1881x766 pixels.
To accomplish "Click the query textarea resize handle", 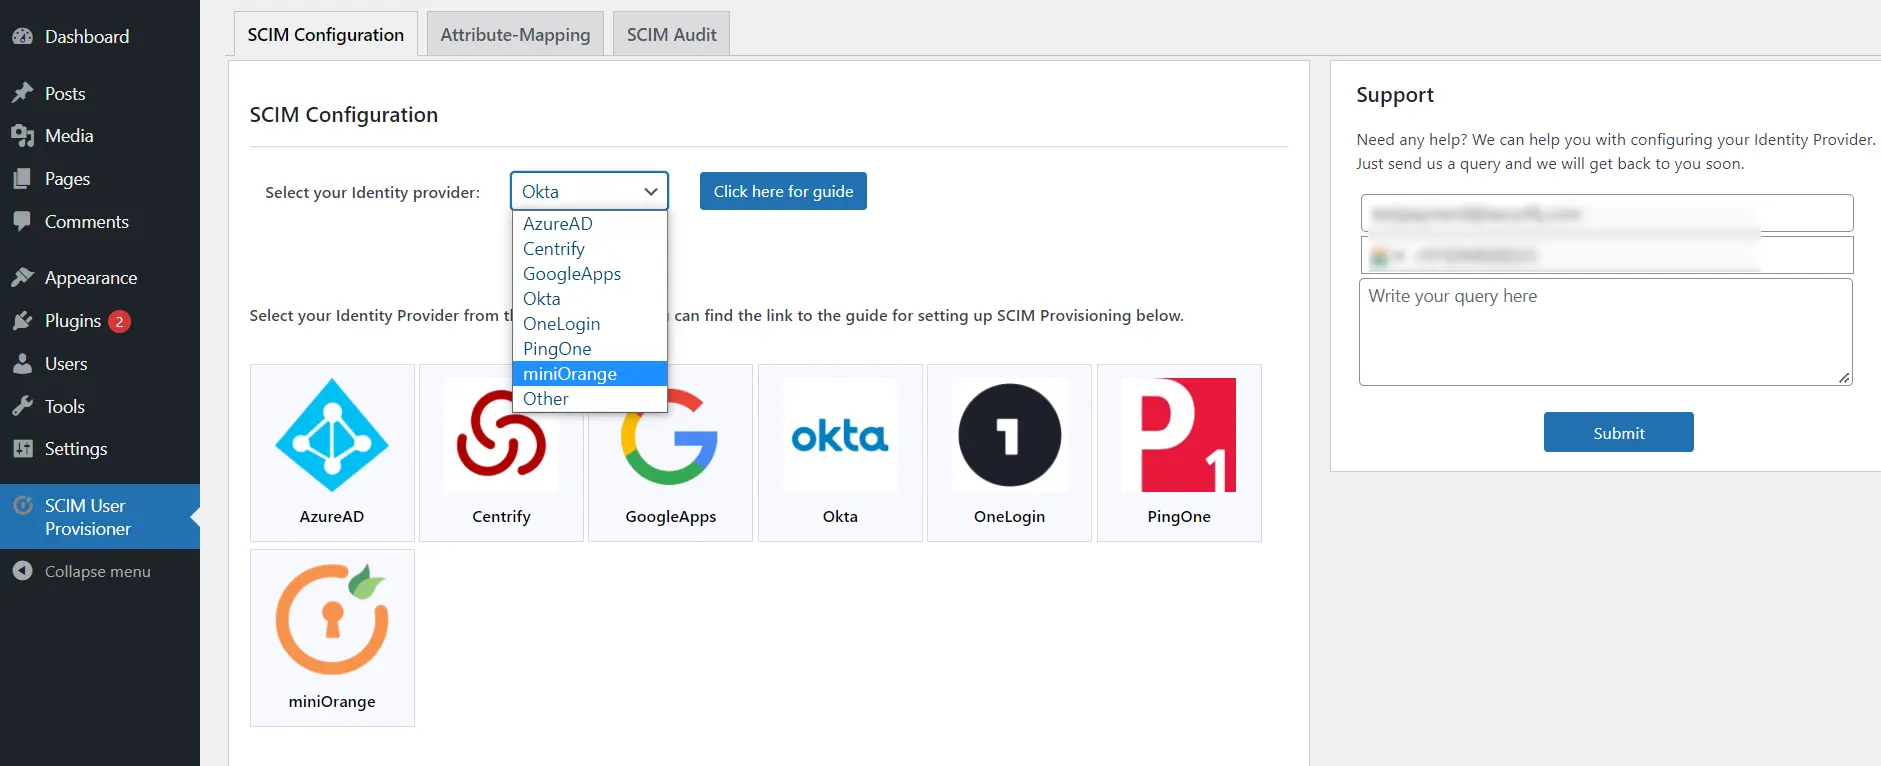I will click(x=1844, y=377).
